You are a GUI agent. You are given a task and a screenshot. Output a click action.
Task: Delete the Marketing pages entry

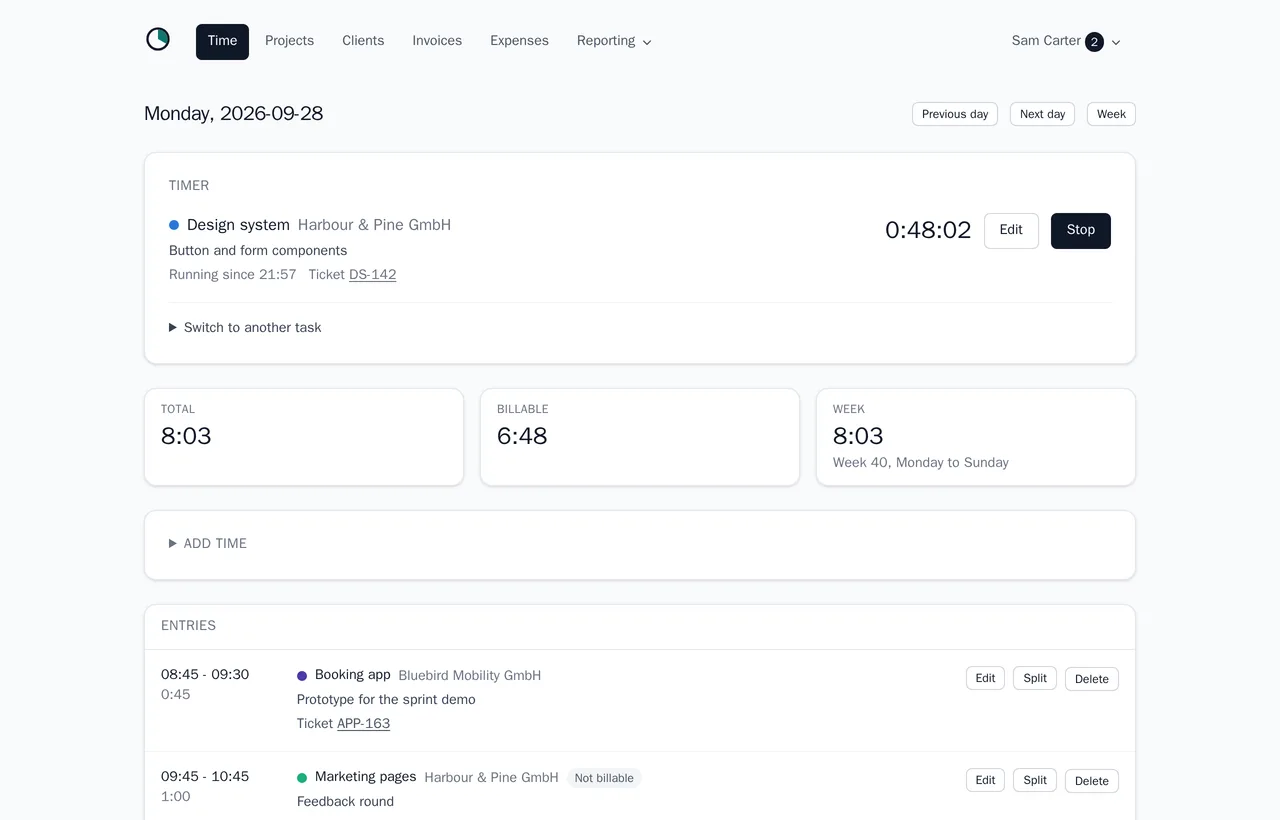click(x=1091, y=781)
